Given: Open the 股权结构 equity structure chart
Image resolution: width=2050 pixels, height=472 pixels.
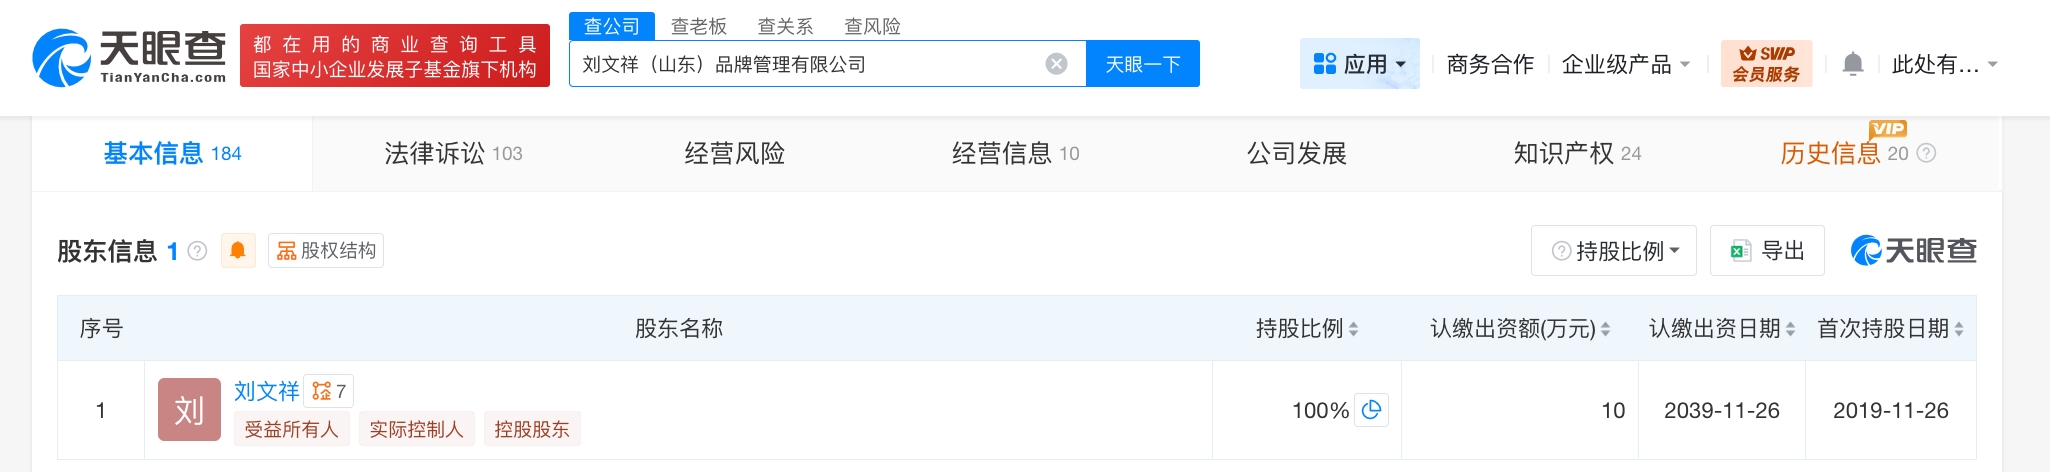Looking at the screenshot, I should pyautogui.click(x=326, y=250).
